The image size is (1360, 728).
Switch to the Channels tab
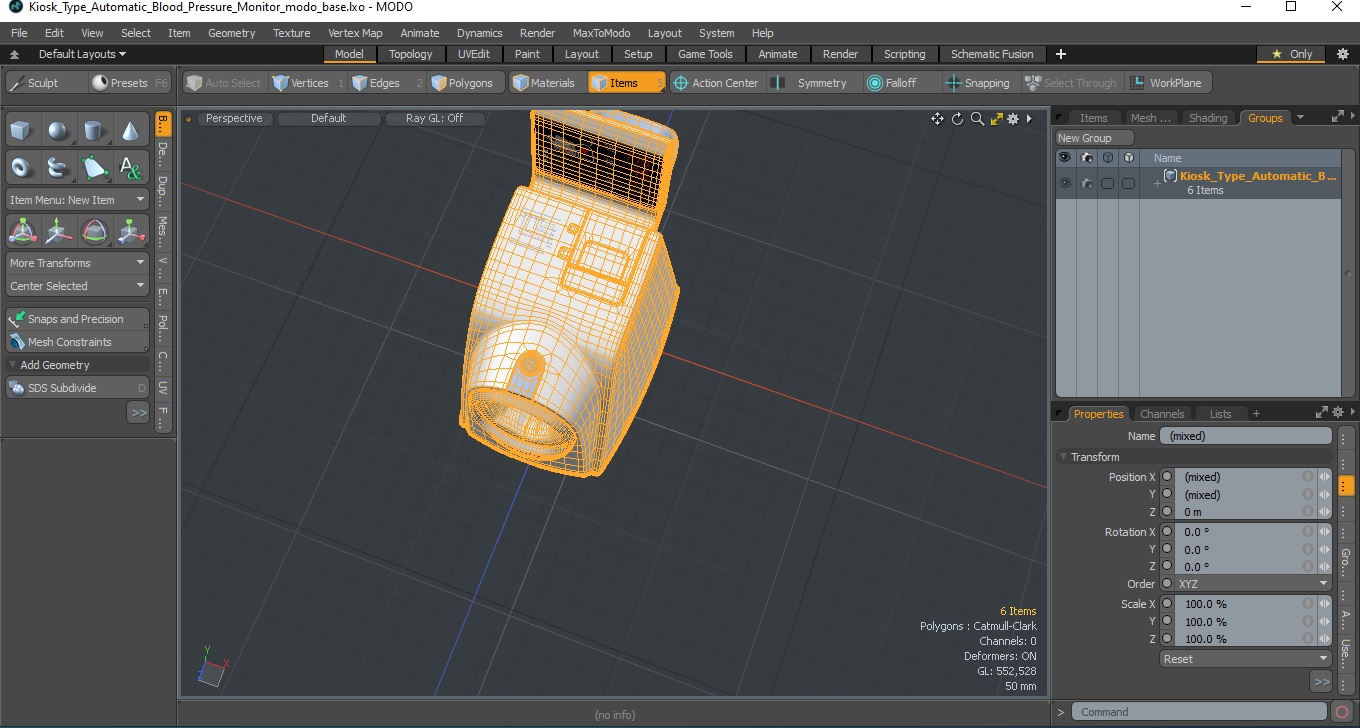1162,413
